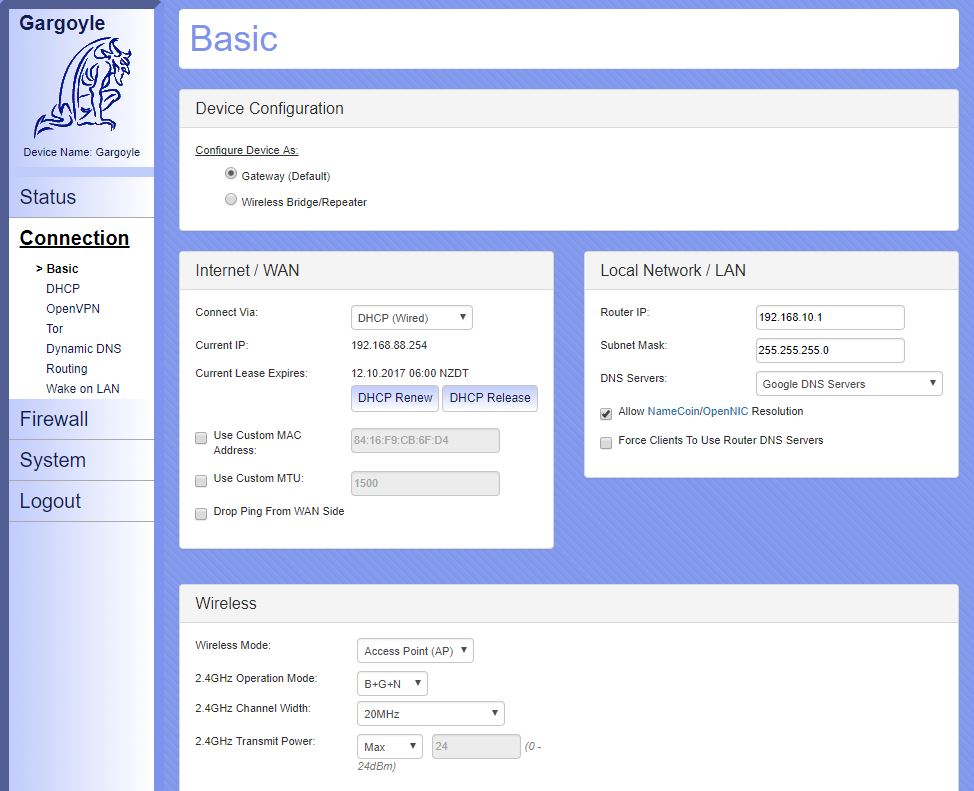Open the Wireless Mode dropdown
974x791 pixels.
[x=415, y=651]
